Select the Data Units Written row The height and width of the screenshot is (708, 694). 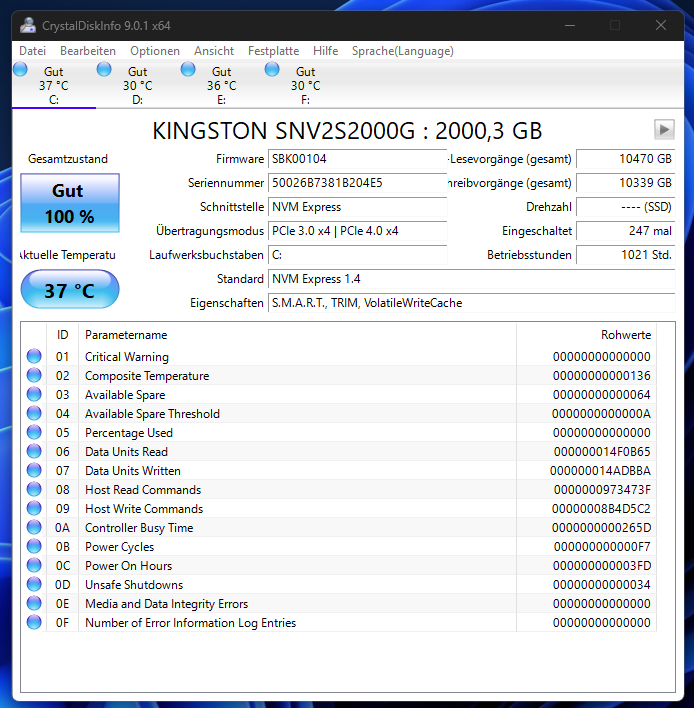pyautogui.click(x=339, y=471)
